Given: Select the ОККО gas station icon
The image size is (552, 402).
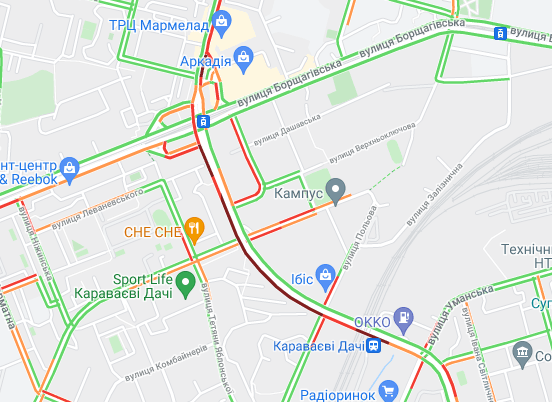Looking at the screenshot, I should click(x=403, y=321).
